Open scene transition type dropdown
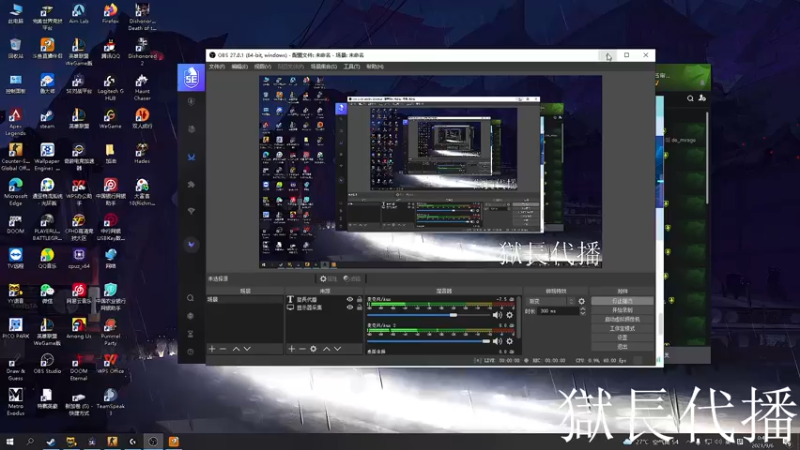This screenshot has width=800, height=450. point(551,302)
